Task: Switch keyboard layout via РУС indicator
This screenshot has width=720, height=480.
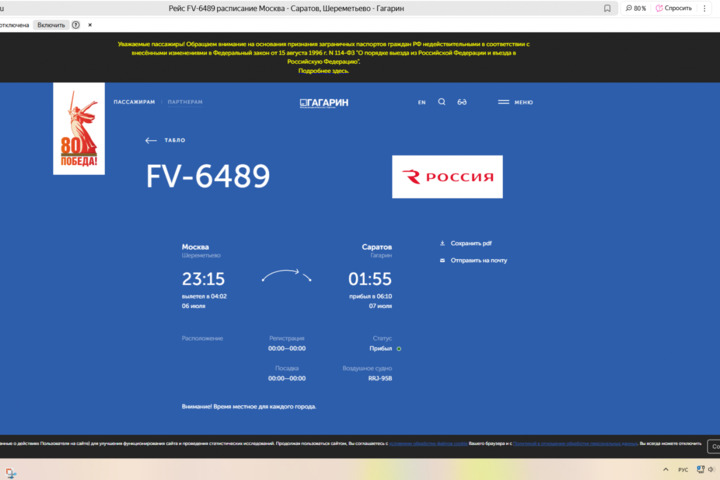Action: click(x=683, y=469)
